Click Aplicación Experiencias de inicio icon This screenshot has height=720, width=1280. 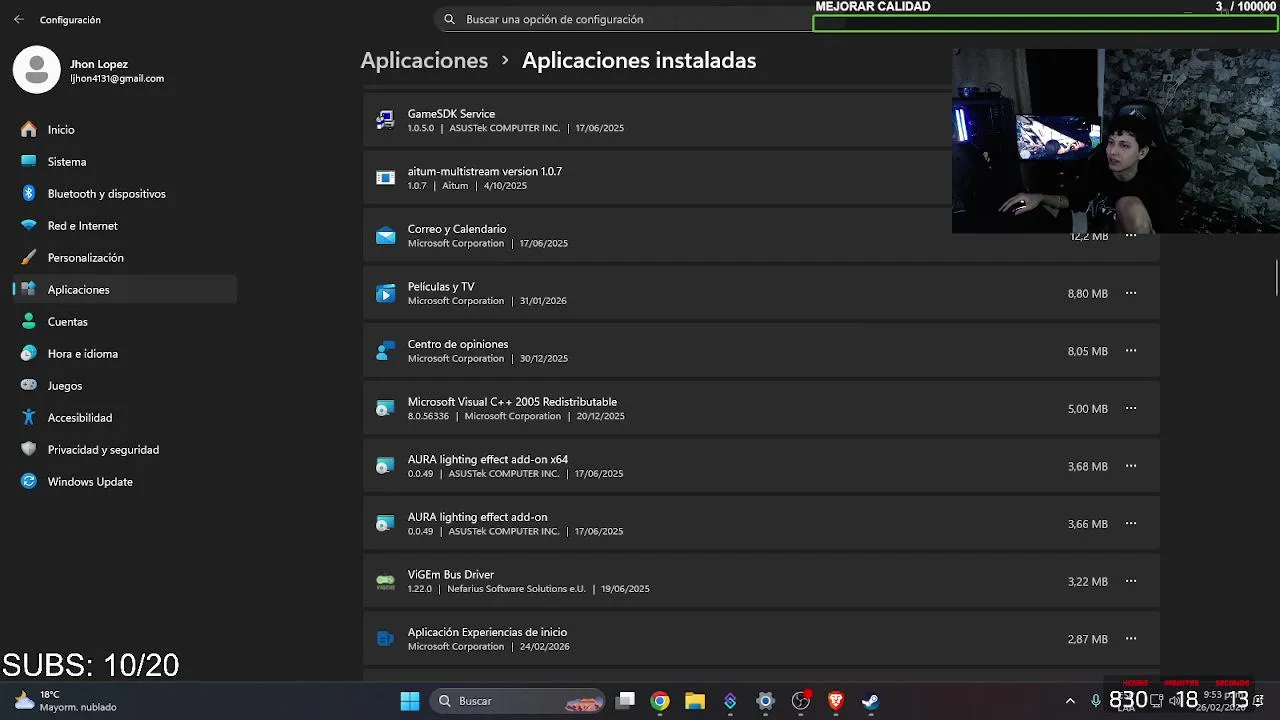coord(385,639)
